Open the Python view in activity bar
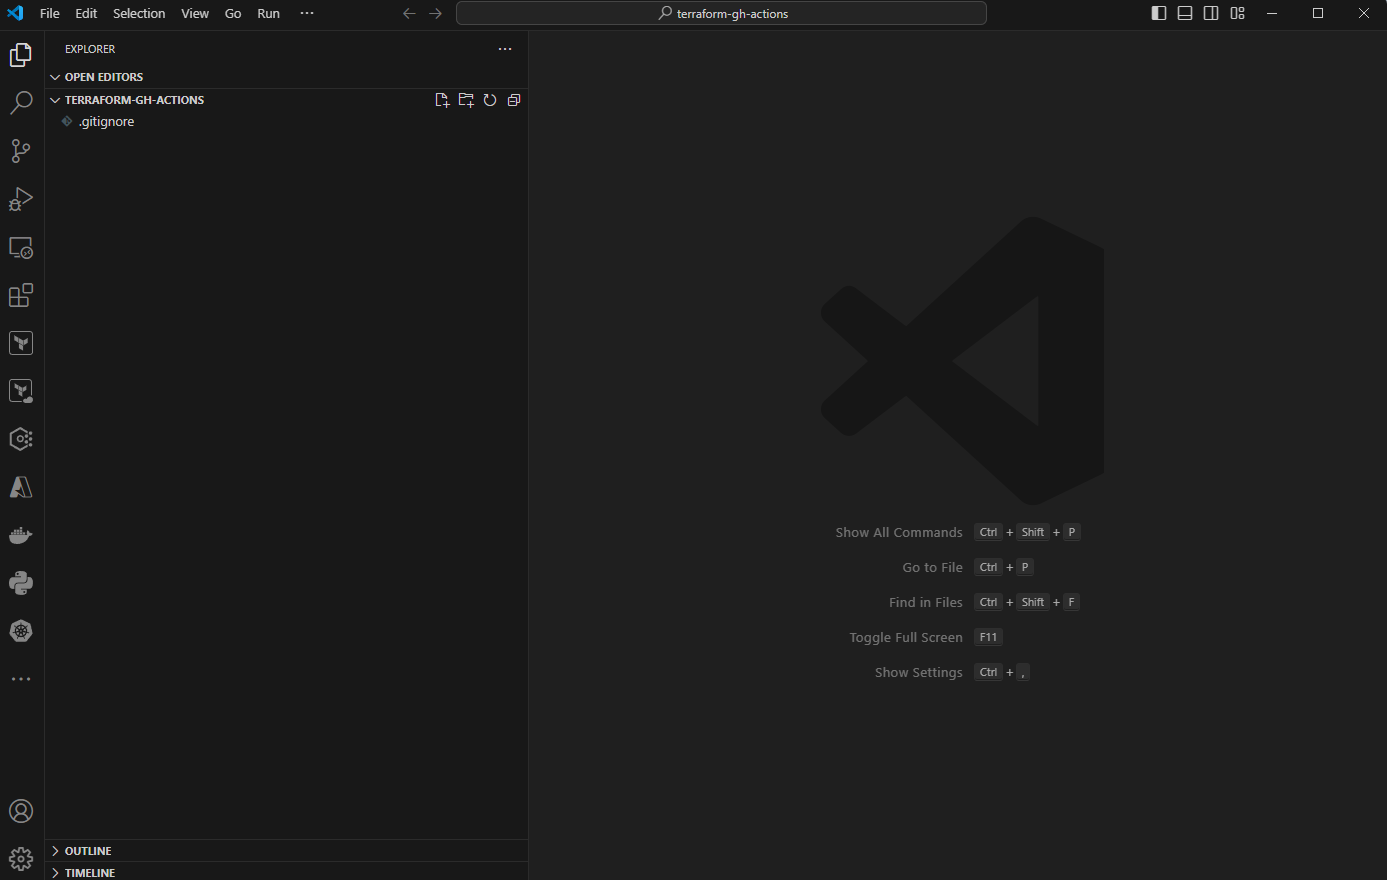The image size is (1387, 880). click(21, 583)
